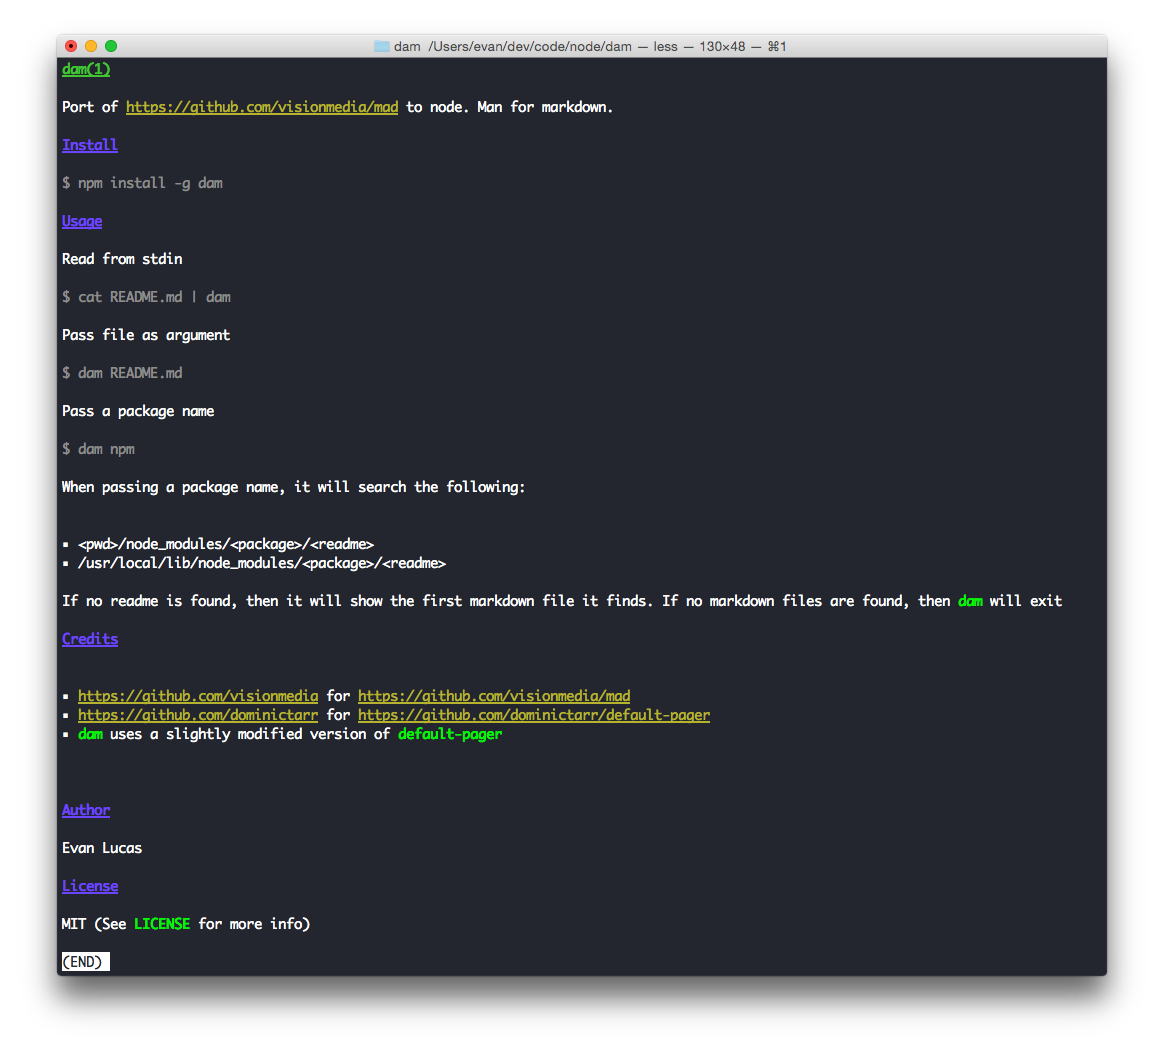
Task: Open the github.com/visionmedia link in Credits
Action: pos(198,696)
